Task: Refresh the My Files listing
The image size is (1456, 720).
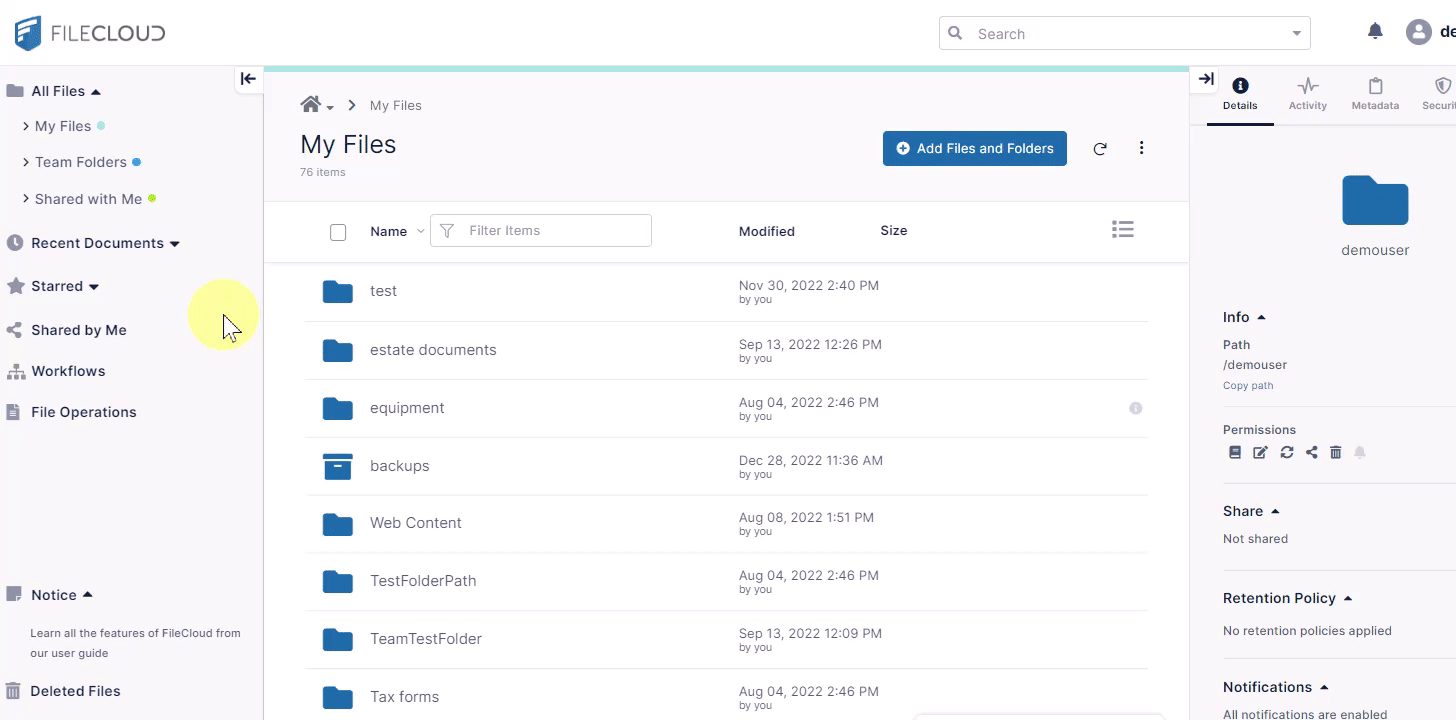Action: 1100,149
